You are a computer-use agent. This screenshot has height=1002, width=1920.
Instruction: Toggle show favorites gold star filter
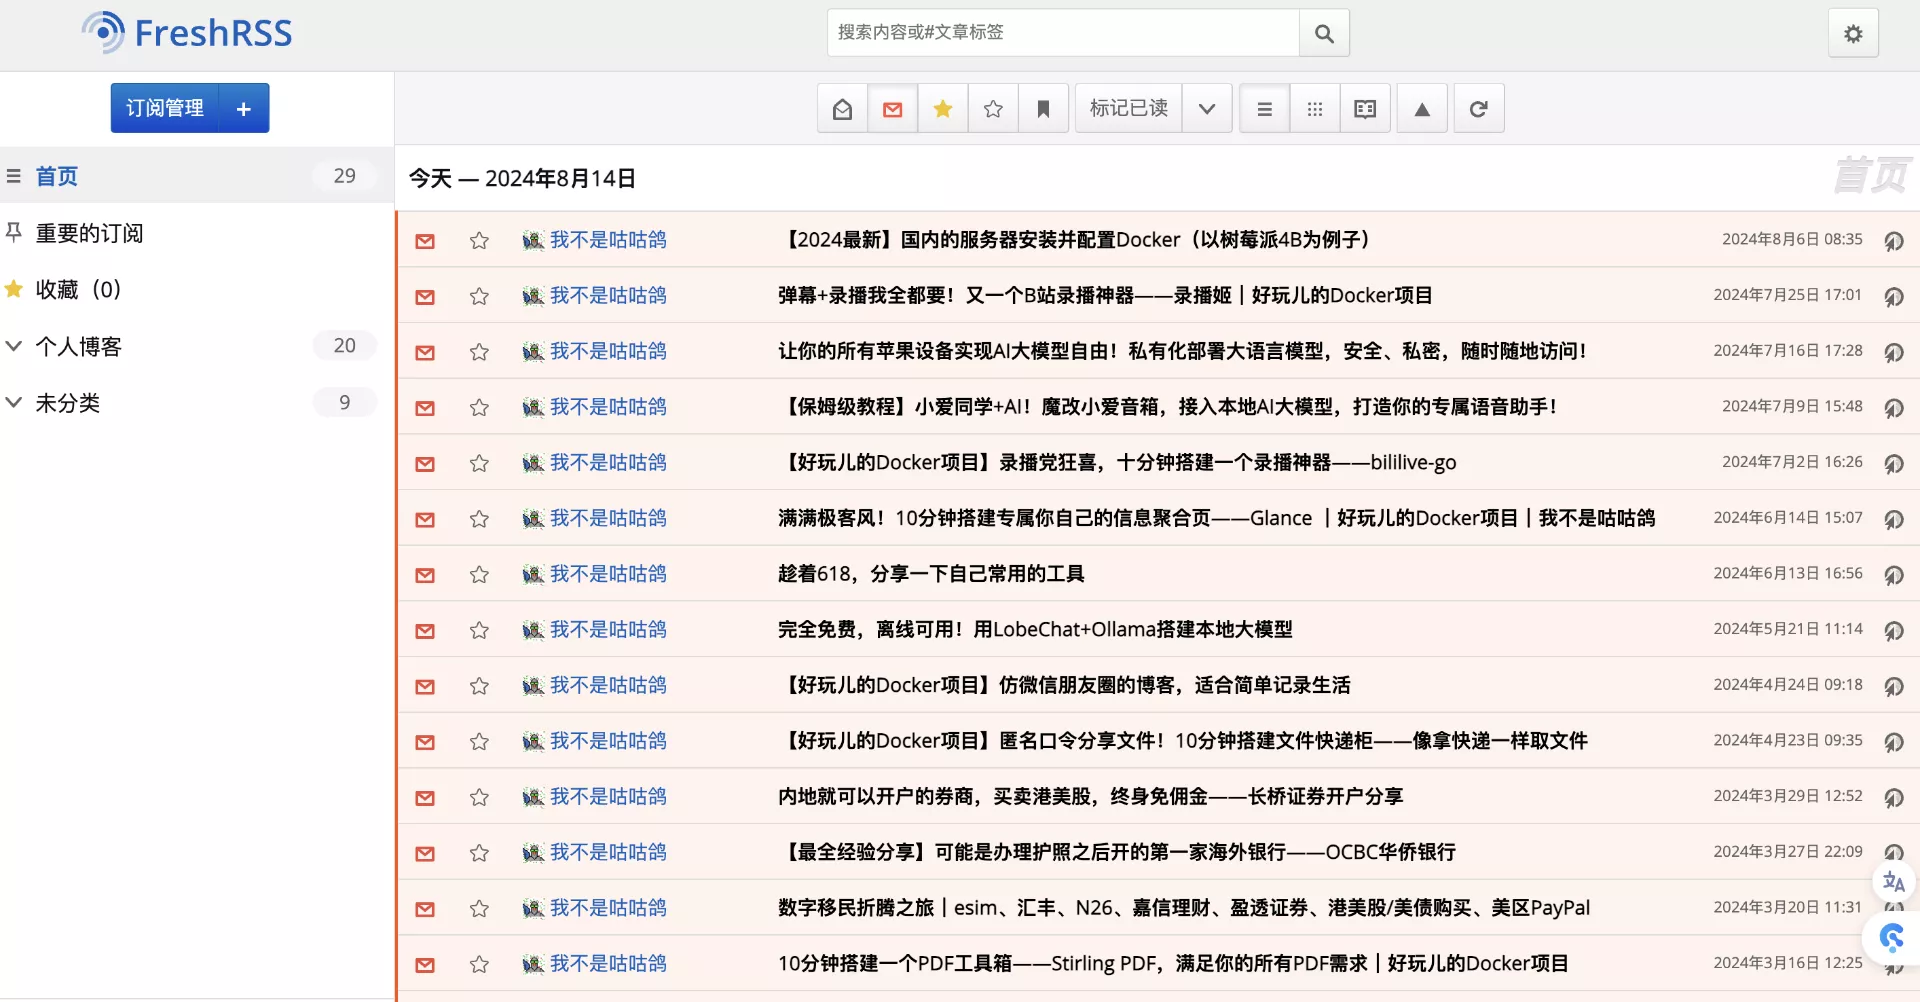tap(943, 109)
